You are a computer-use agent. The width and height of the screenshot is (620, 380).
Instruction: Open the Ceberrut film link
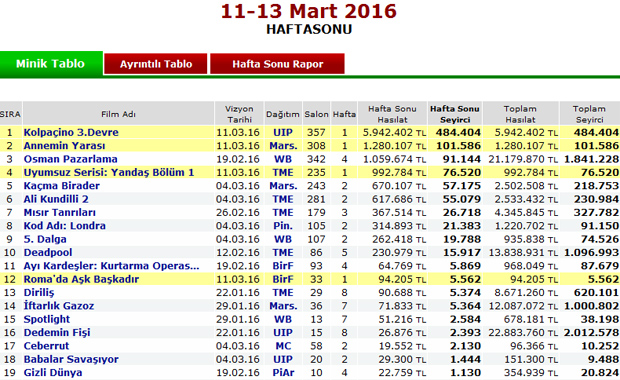pyautogui.click(x=46, y=346)
